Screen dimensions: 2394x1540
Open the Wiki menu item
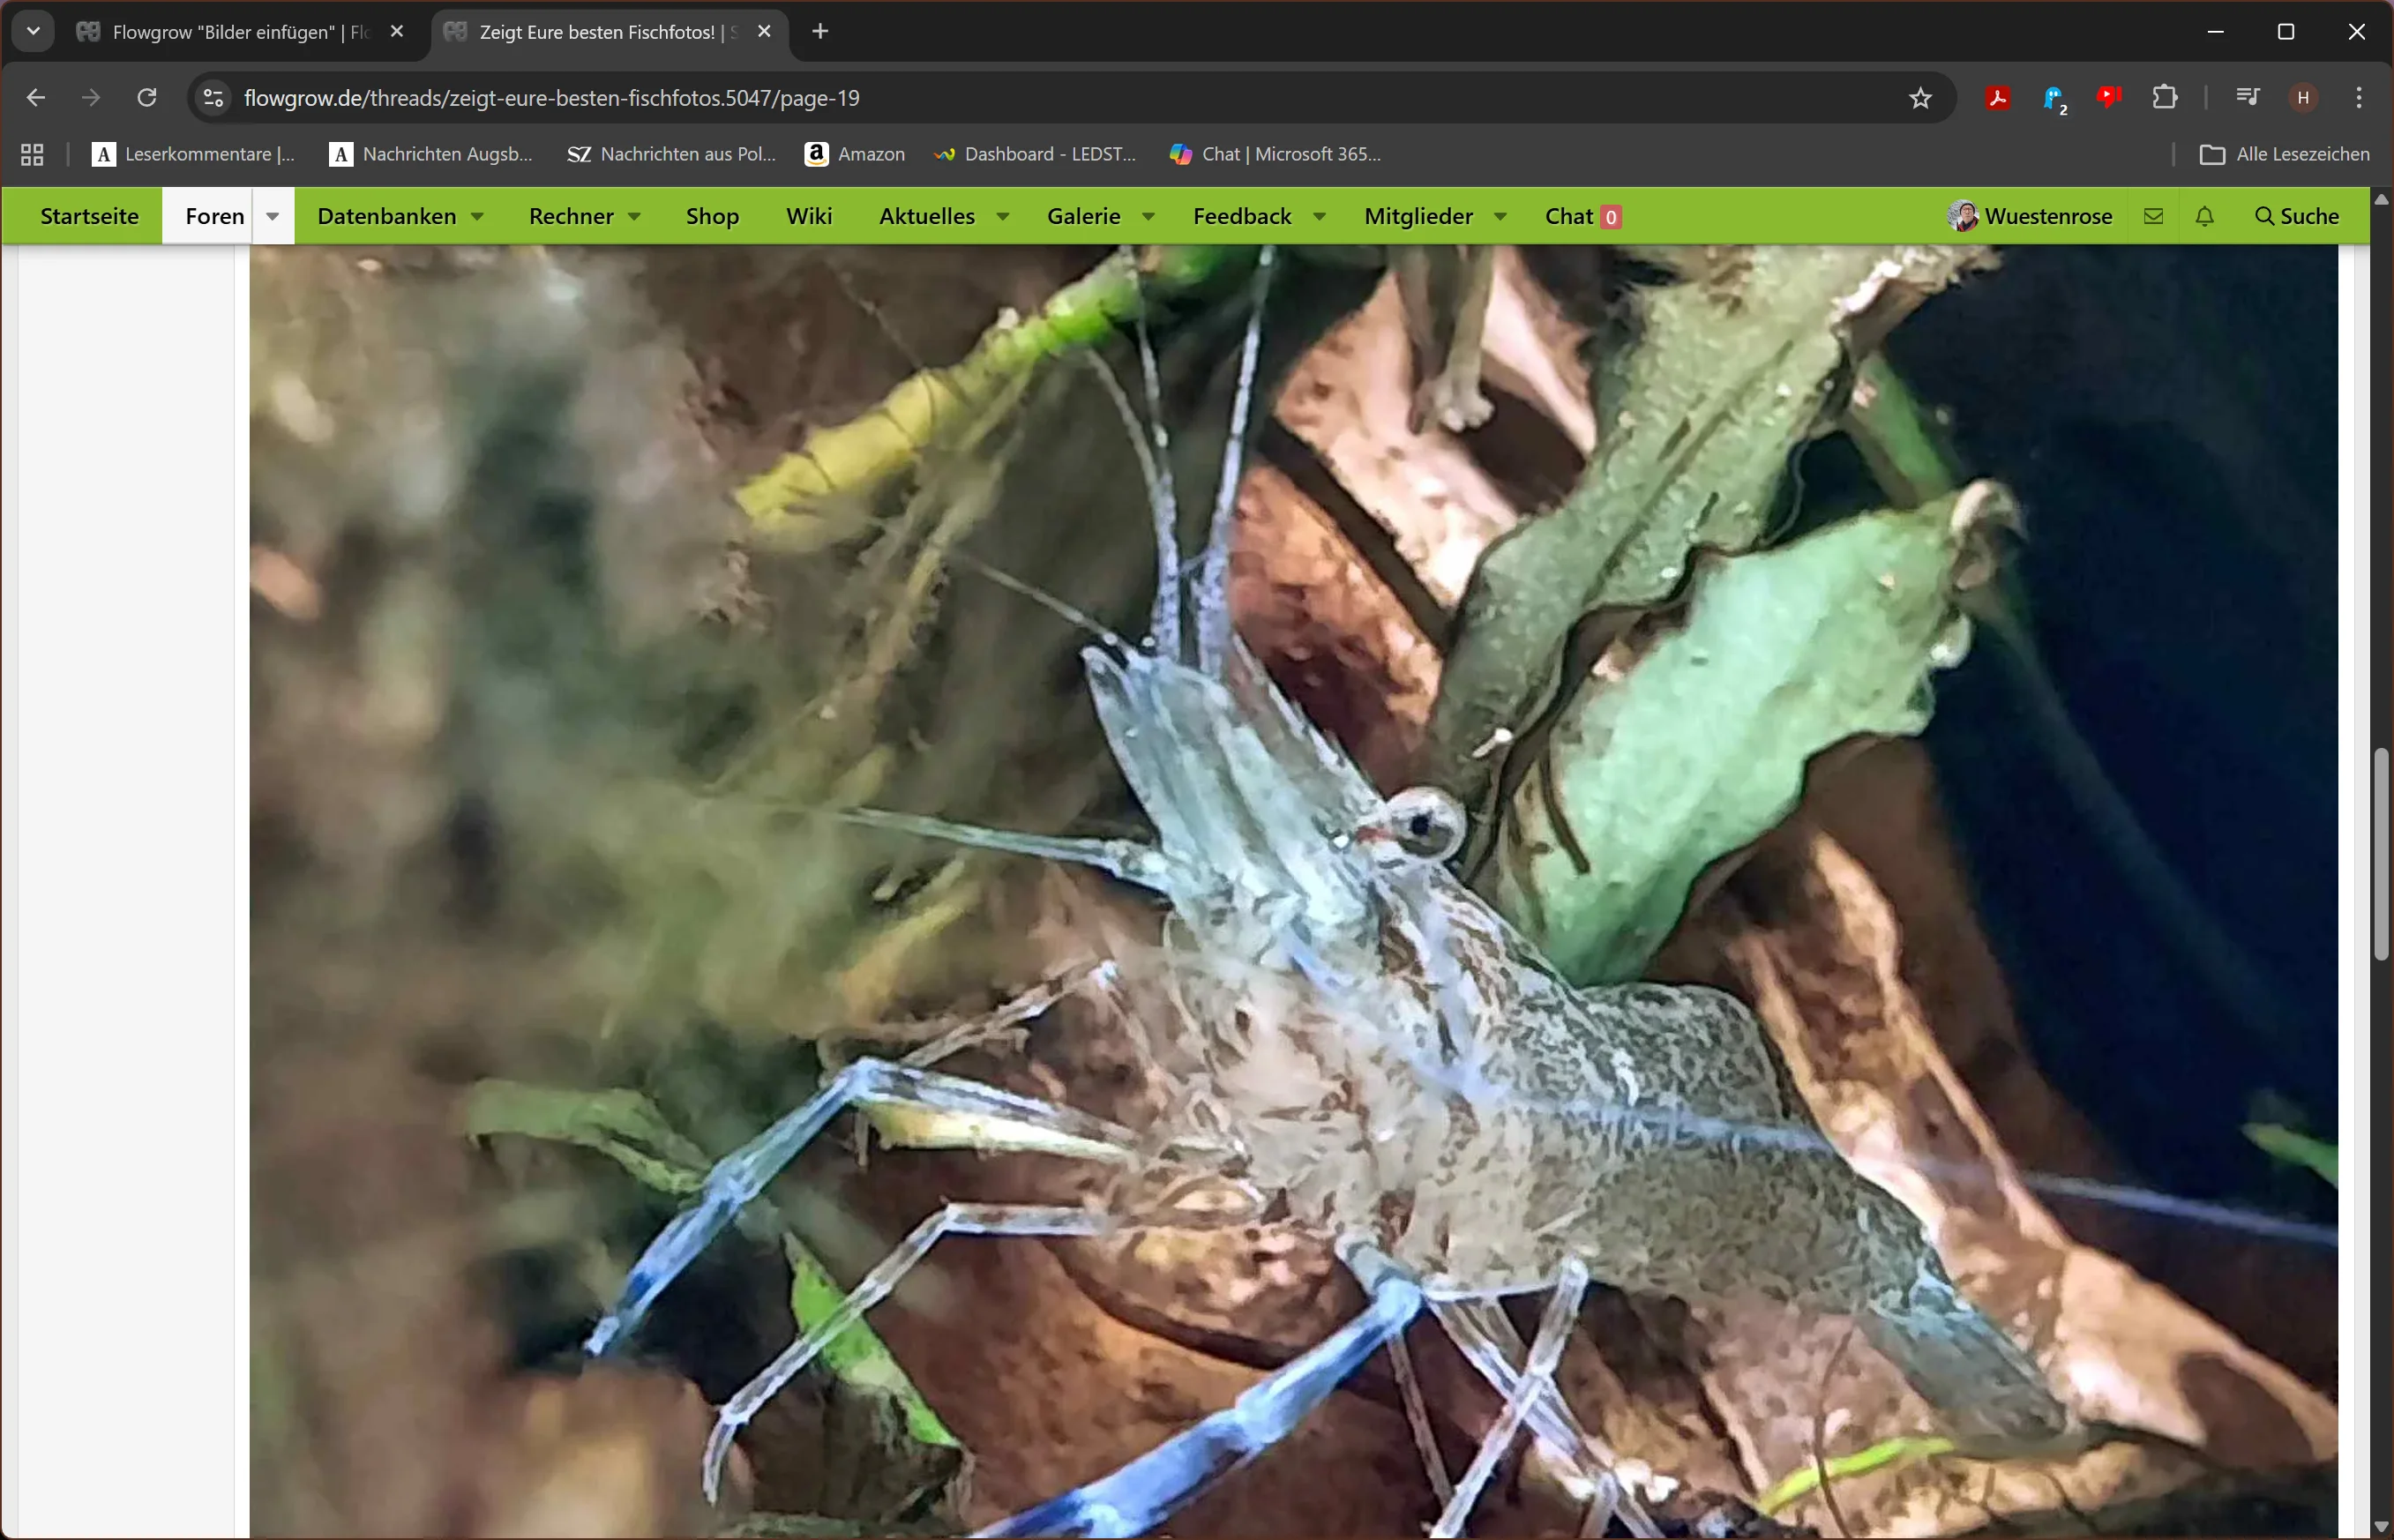(x=808, y=216)
